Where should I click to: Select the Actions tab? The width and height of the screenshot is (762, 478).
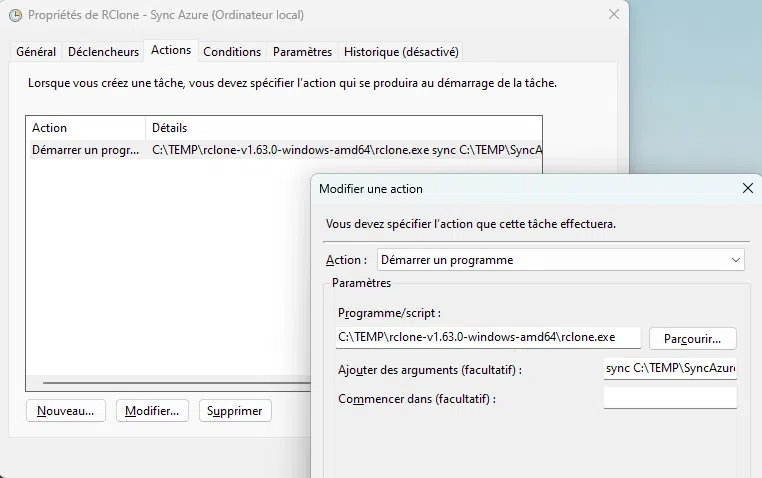[171, 50]
